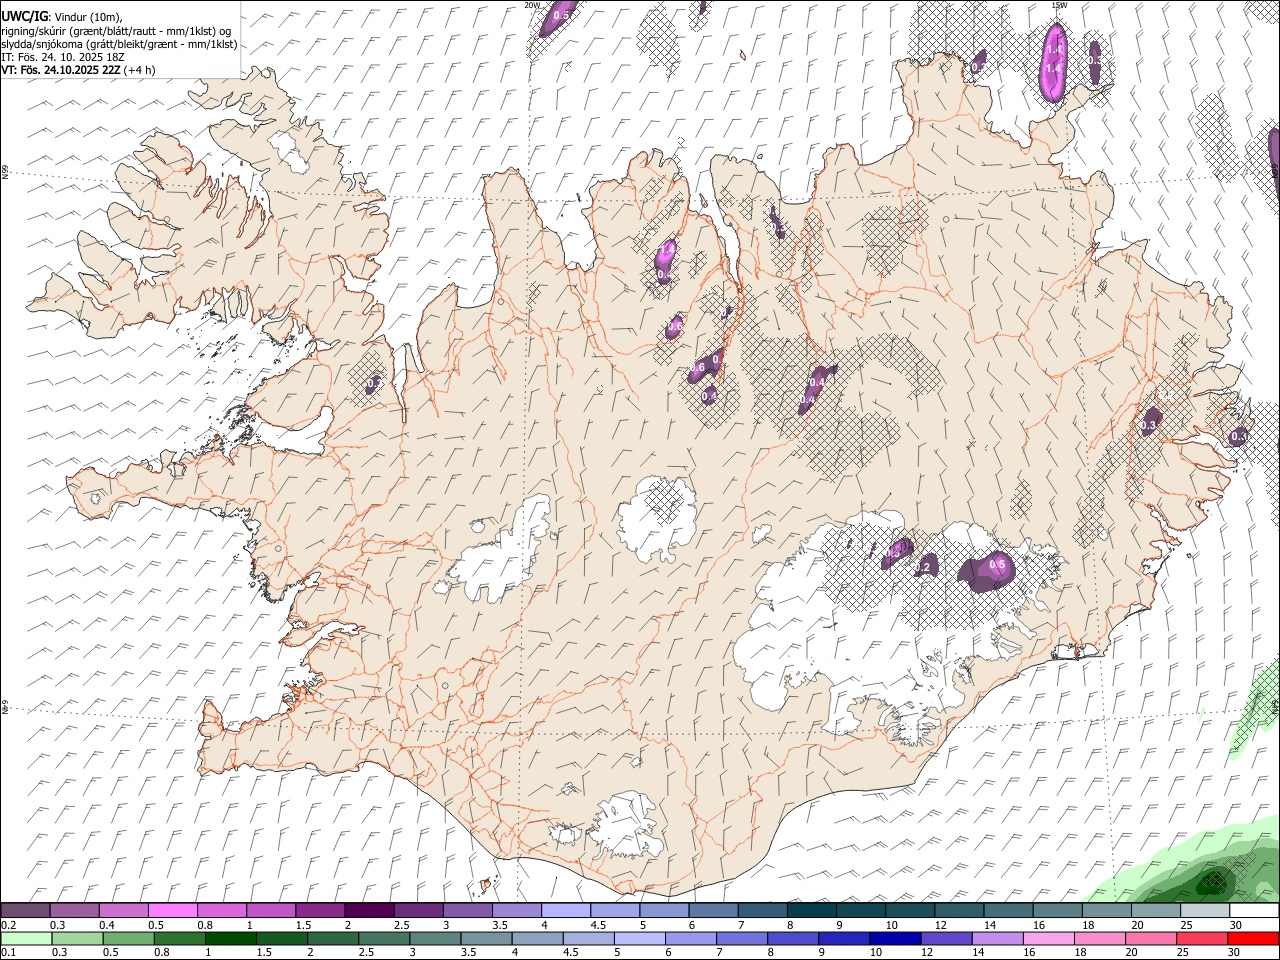Click the 'VT: Fös. 24.10.2025 22Z (+4 h)' line
Image resolution: width=1280 pixels, height=960 pixels.
coord(78,70)
